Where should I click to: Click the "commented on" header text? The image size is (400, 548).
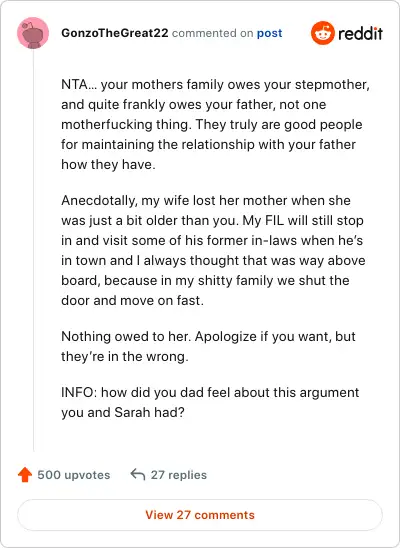212,33
